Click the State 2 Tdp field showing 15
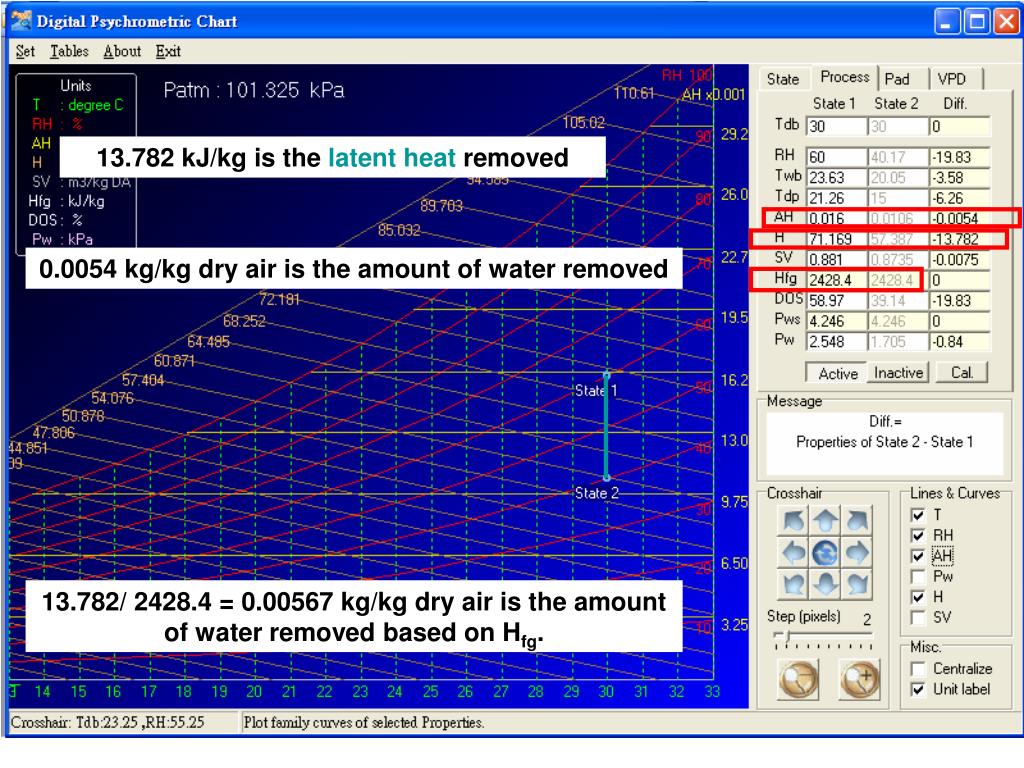 (x=898, y=198)
